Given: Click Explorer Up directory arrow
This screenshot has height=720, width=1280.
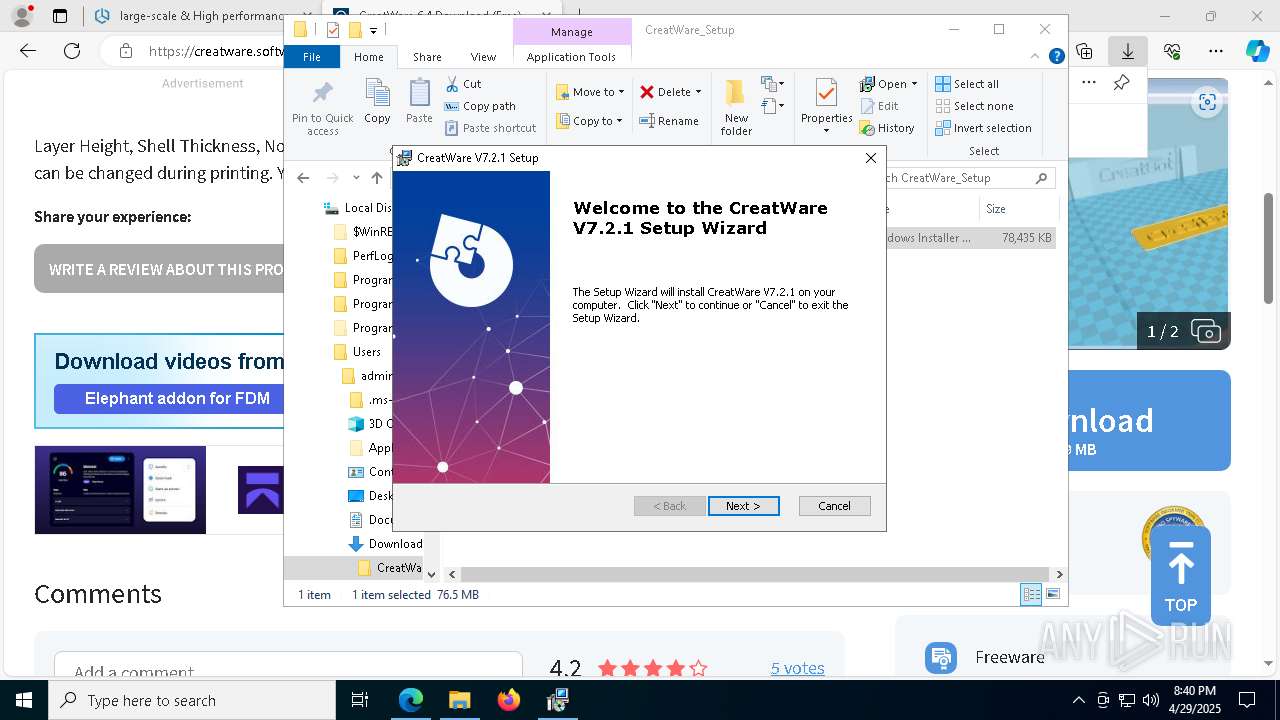Looking at the screenshot, I should (376, 178).
